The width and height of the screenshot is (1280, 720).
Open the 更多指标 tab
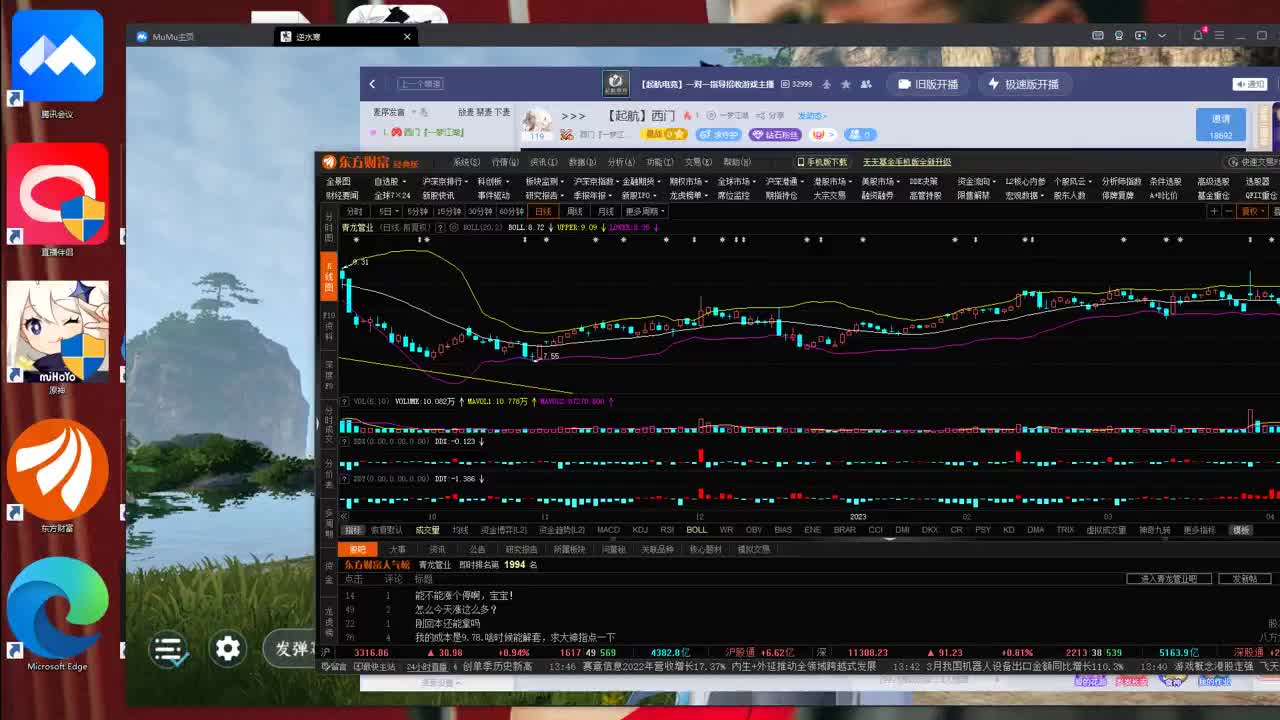coord(1199,530)
